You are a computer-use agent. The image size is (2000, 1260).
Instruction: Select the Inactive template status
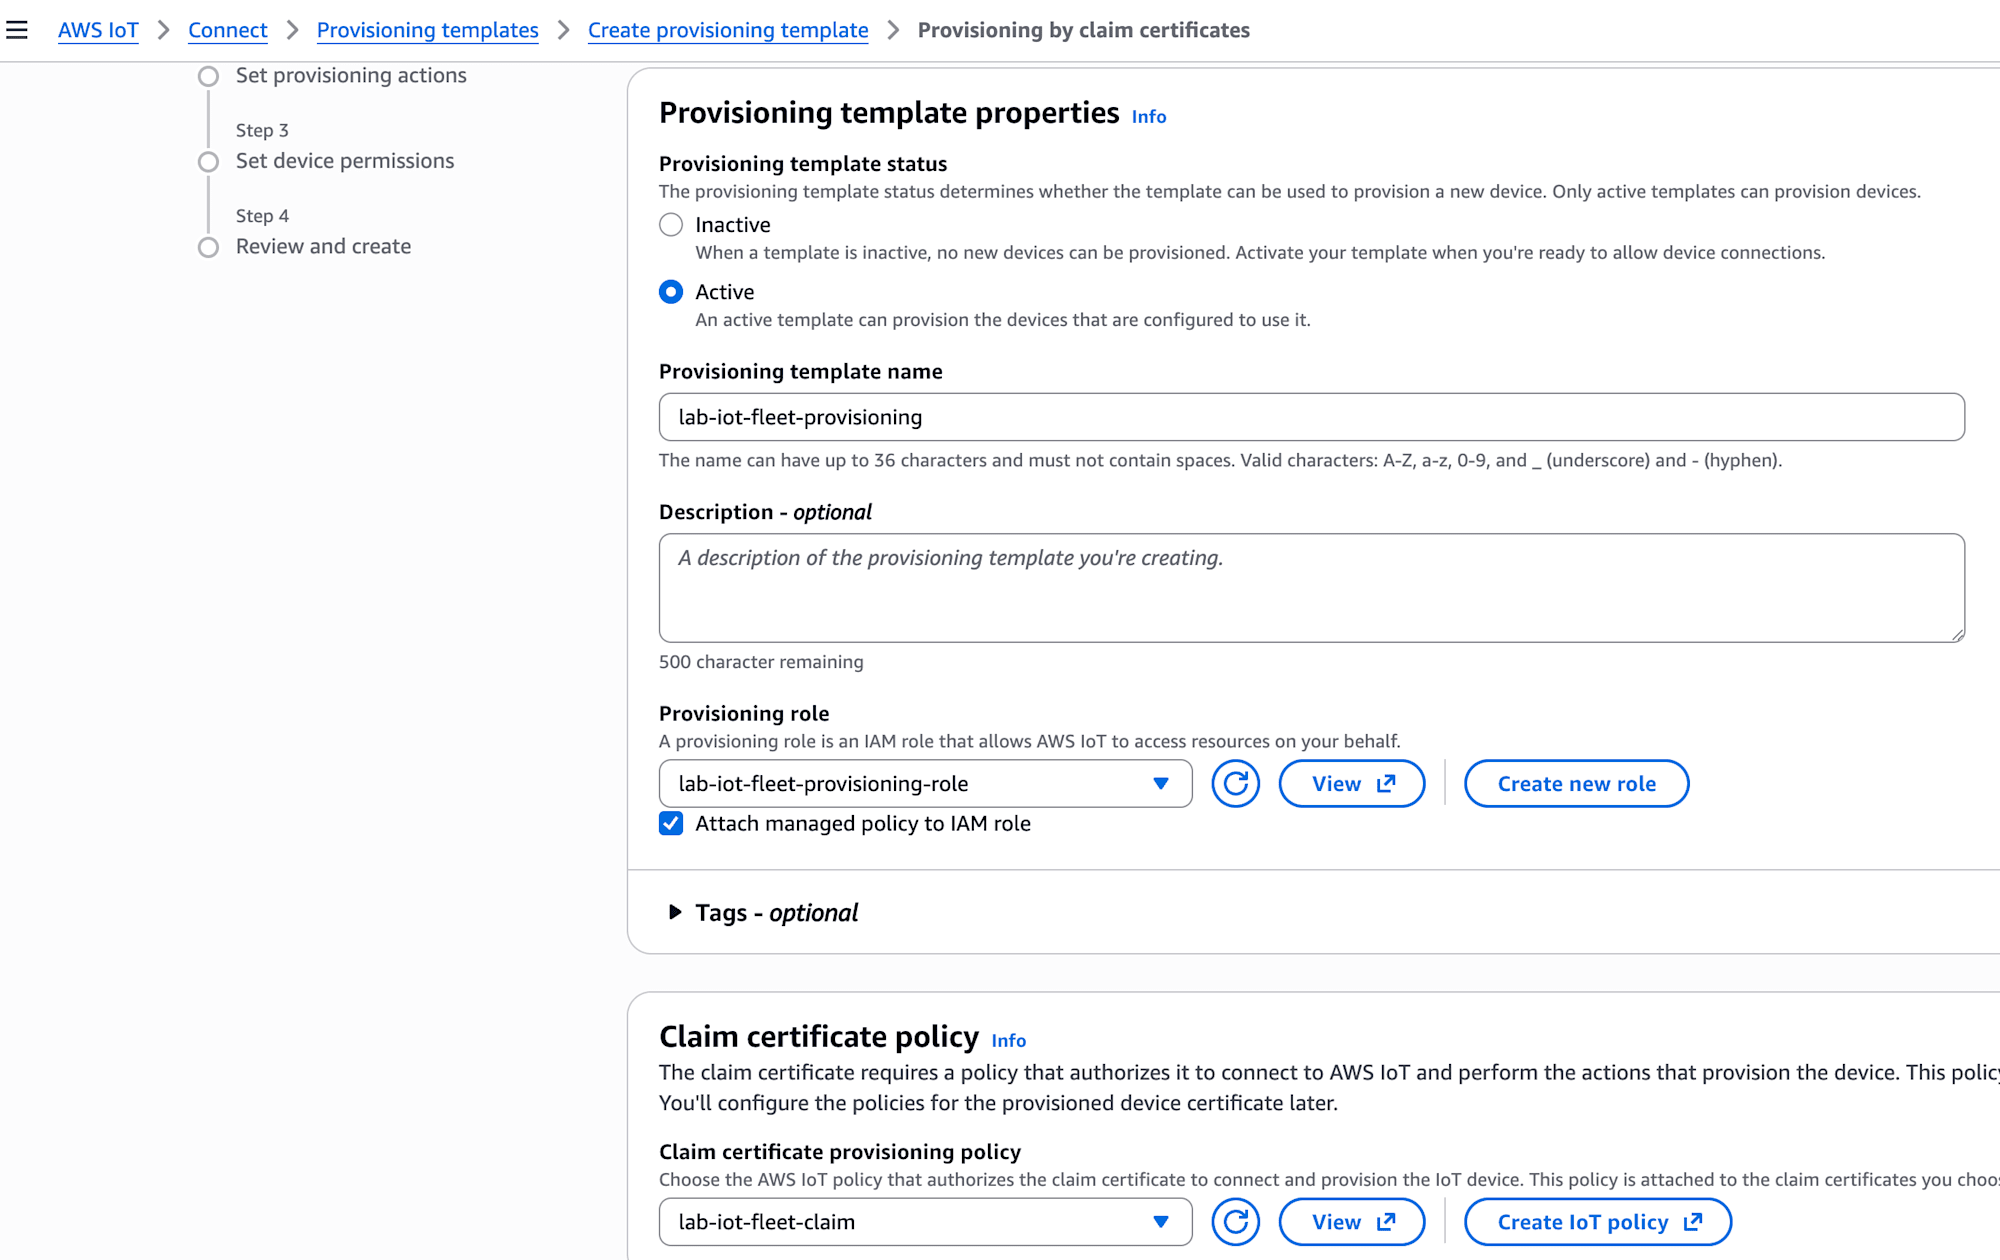click(671, 225)
